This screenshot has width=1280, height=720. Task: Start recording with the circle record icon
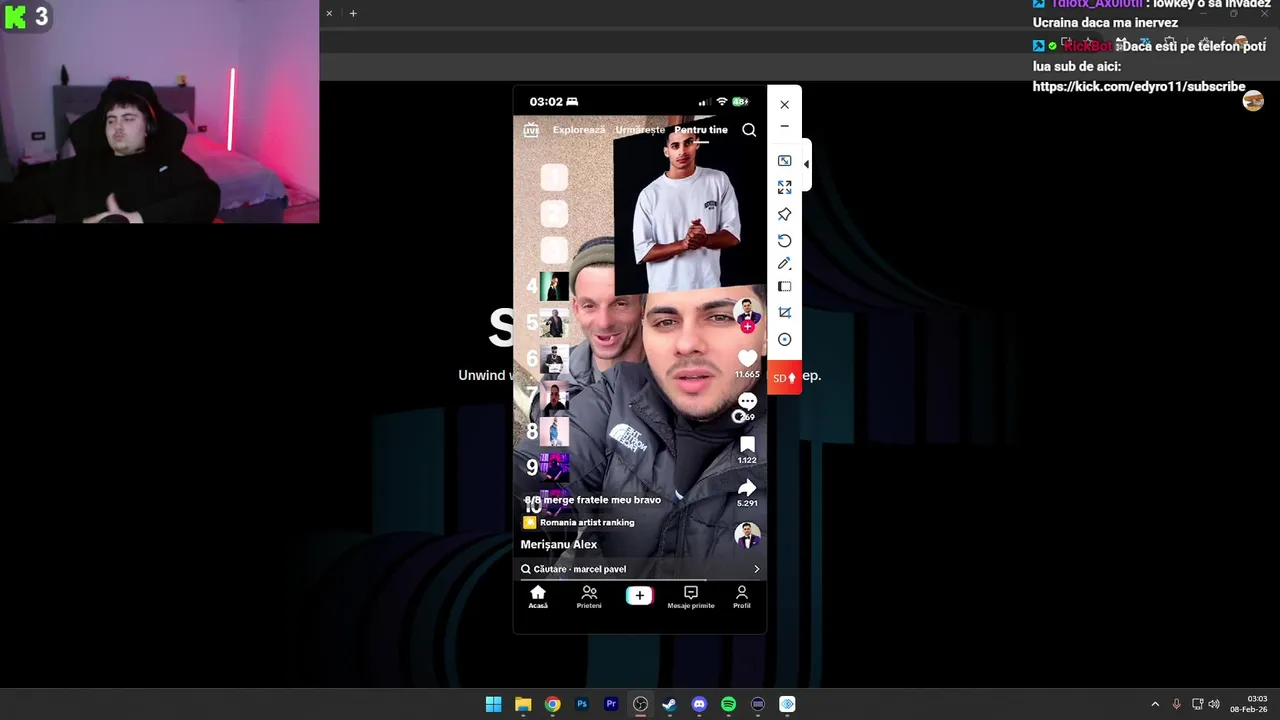point(784,340)
